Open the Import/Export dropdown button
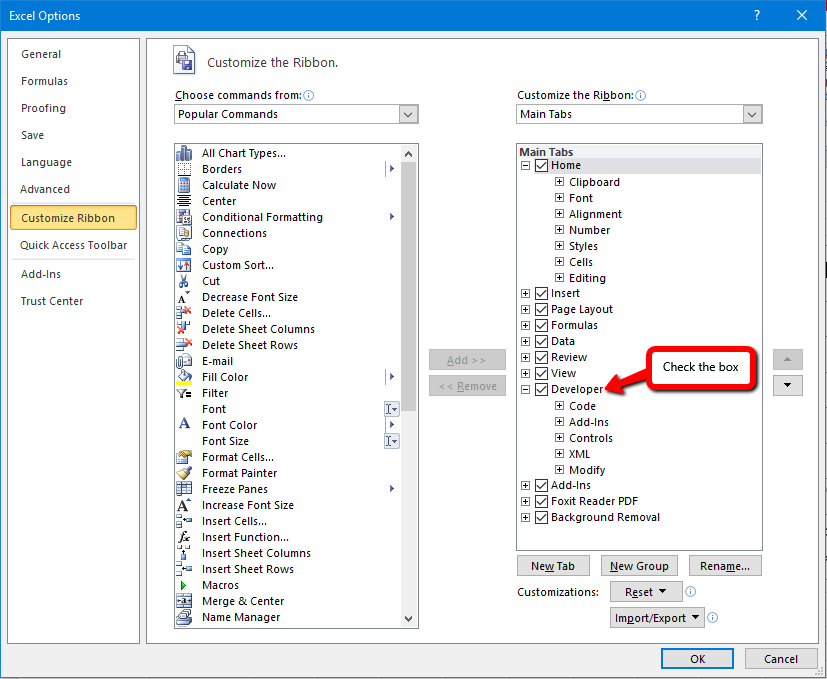The height and width of the screenshot is (679, 827). point(657,618)
